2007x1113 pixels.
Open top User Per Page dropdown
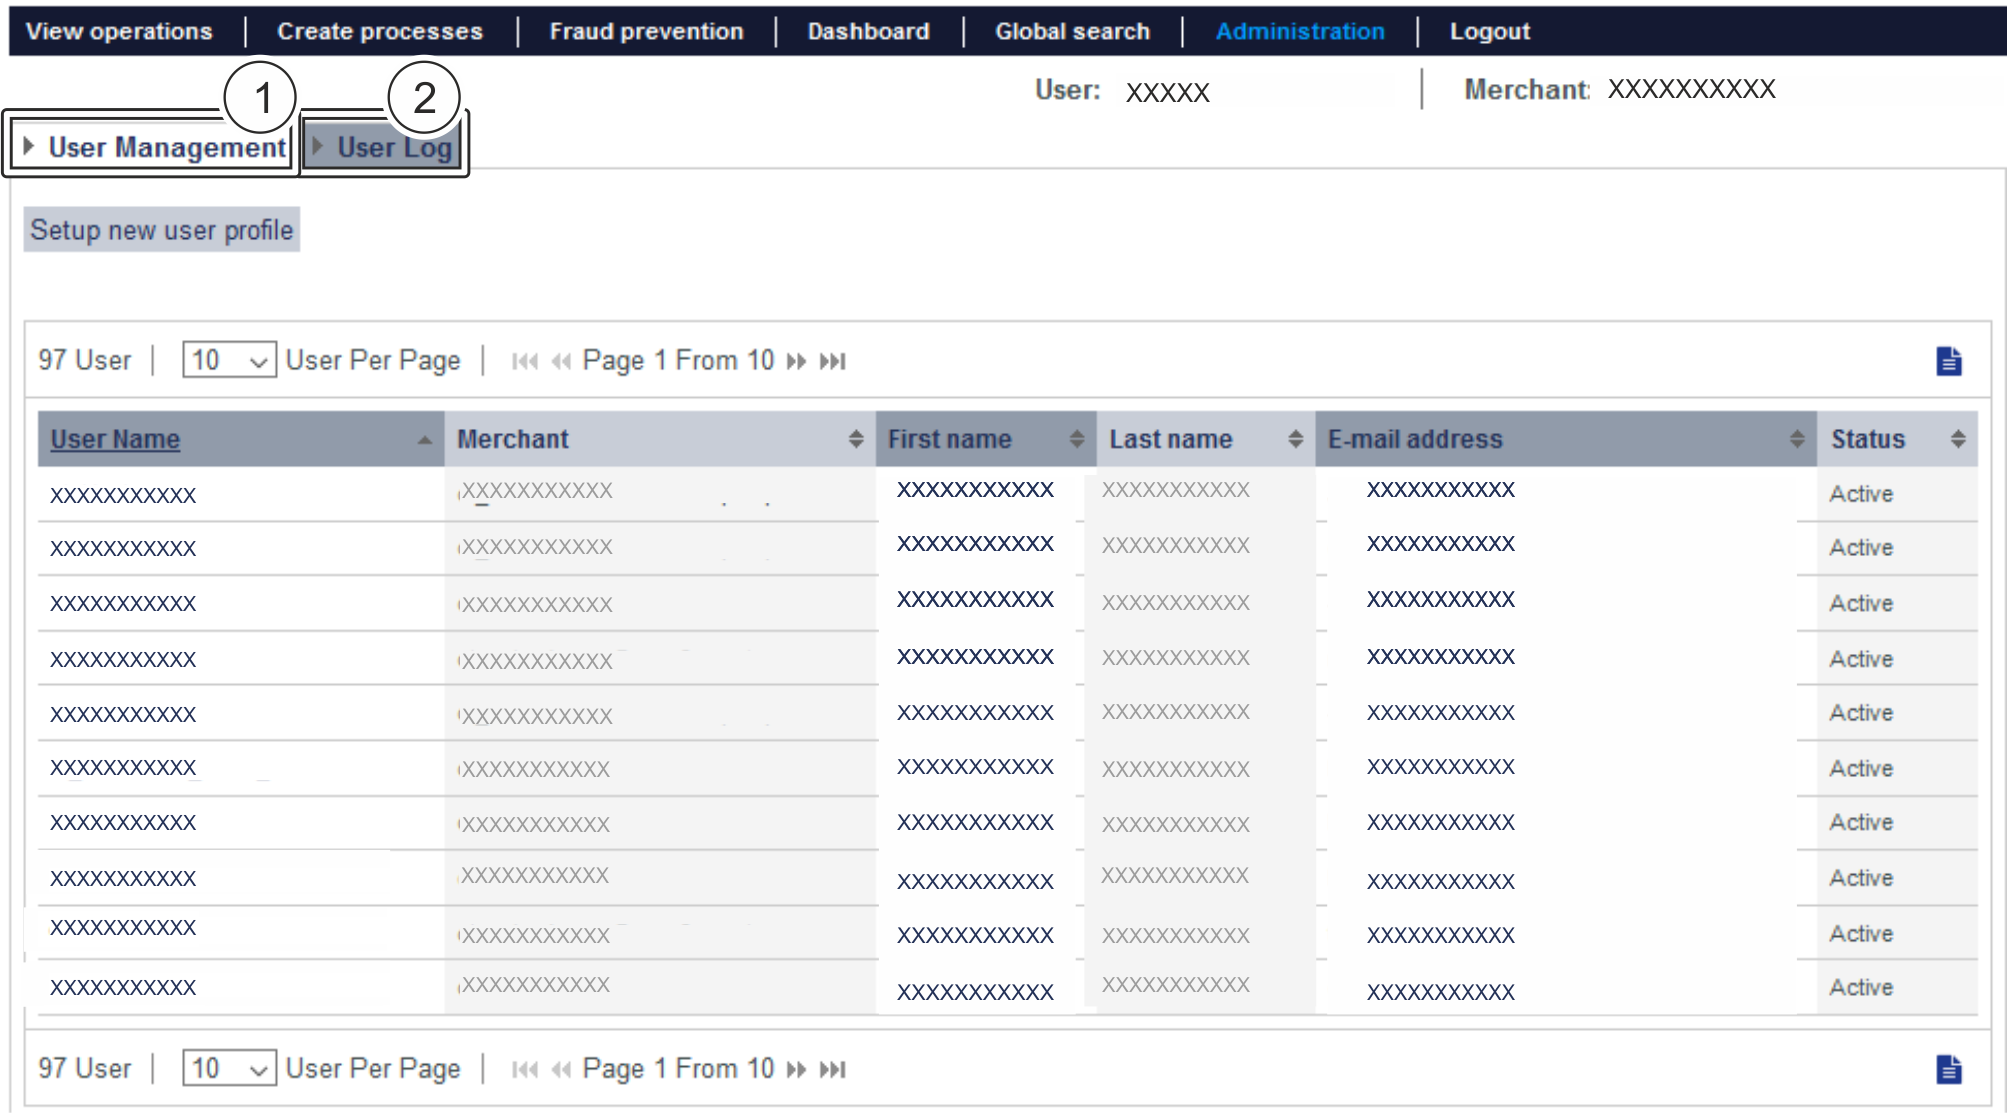coord(228,360)
